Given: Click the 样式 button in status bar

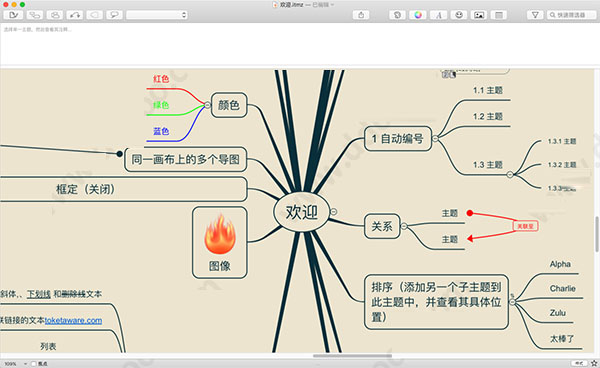Looking at the screenshot, I should point(579,363).
